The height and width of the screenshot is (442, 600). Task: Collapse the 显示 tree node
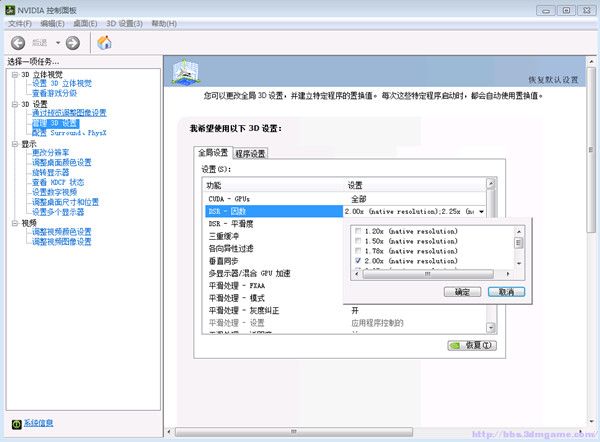[15, 144]
